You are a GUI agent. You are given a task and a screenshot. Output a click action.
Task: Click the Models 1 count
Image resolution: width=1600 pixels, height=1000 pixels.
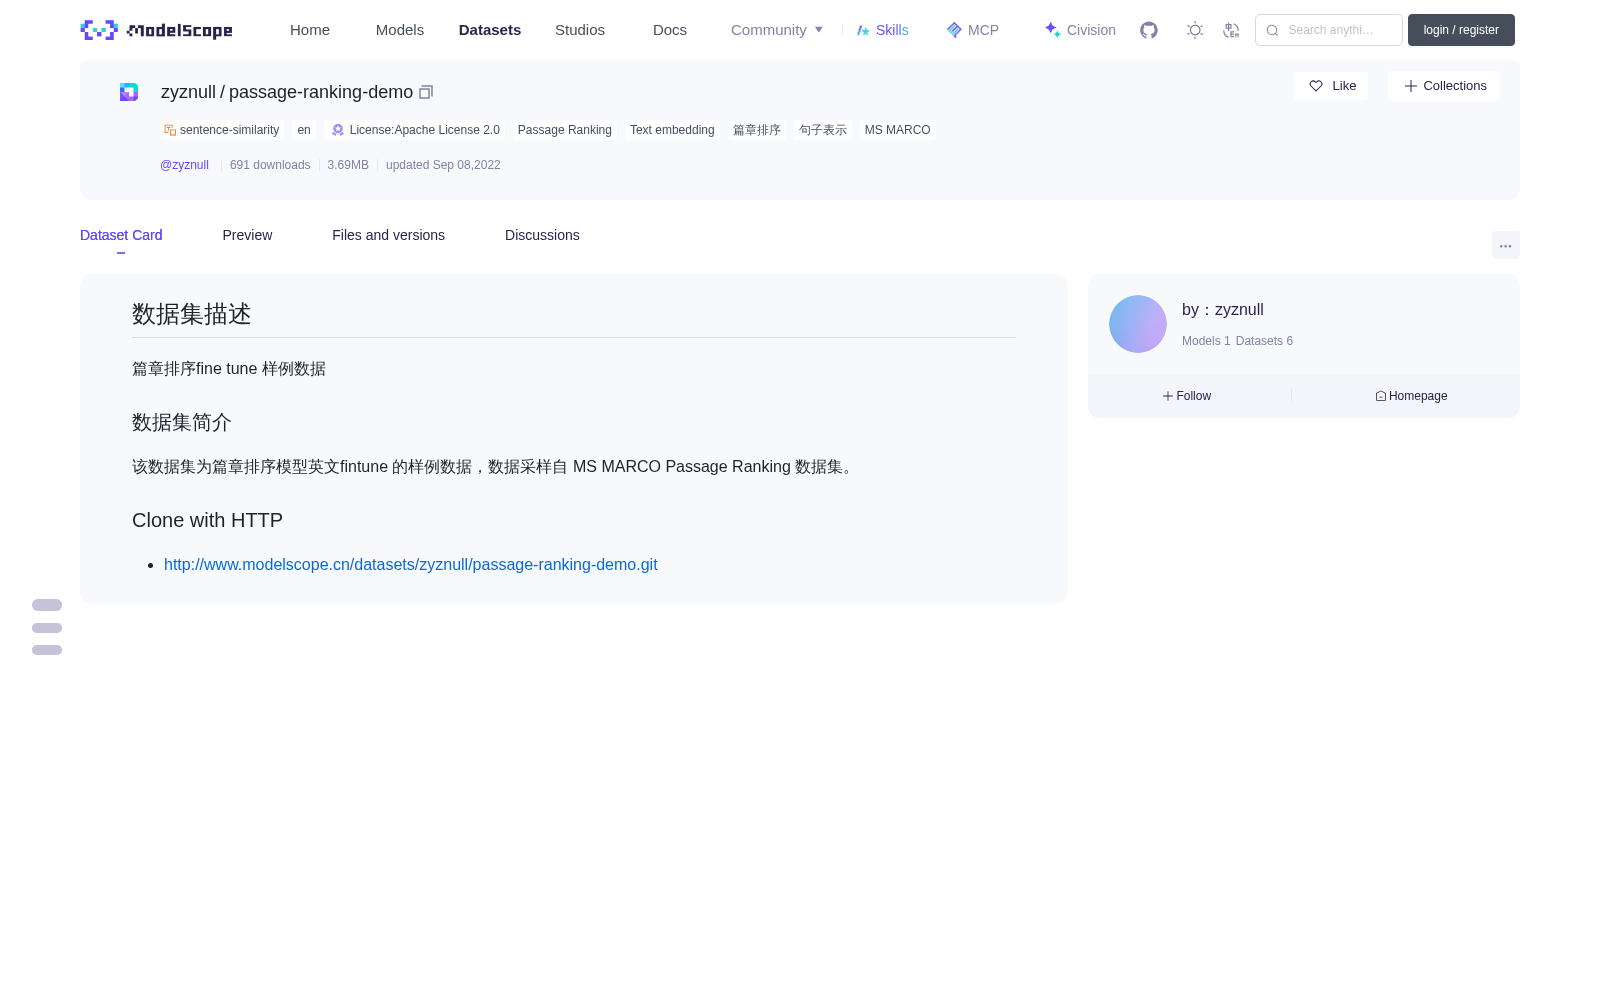coord(1206,341)
